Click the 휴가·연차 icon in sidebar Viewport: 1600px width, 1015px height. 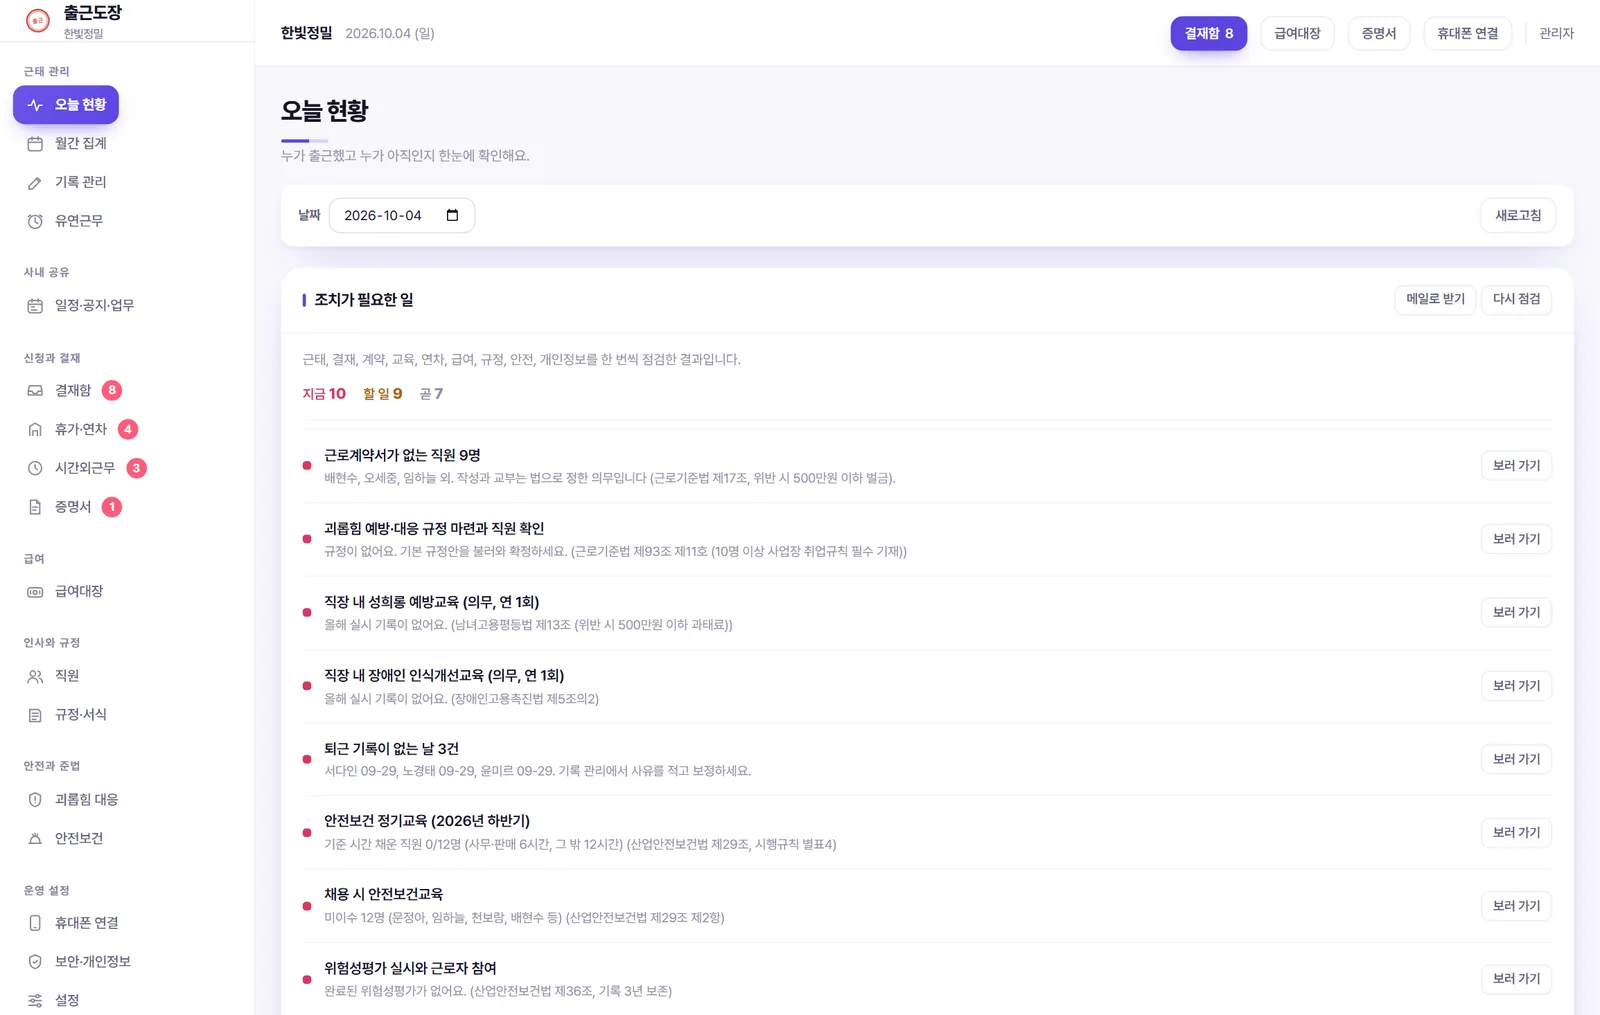[x=35, y=430]
